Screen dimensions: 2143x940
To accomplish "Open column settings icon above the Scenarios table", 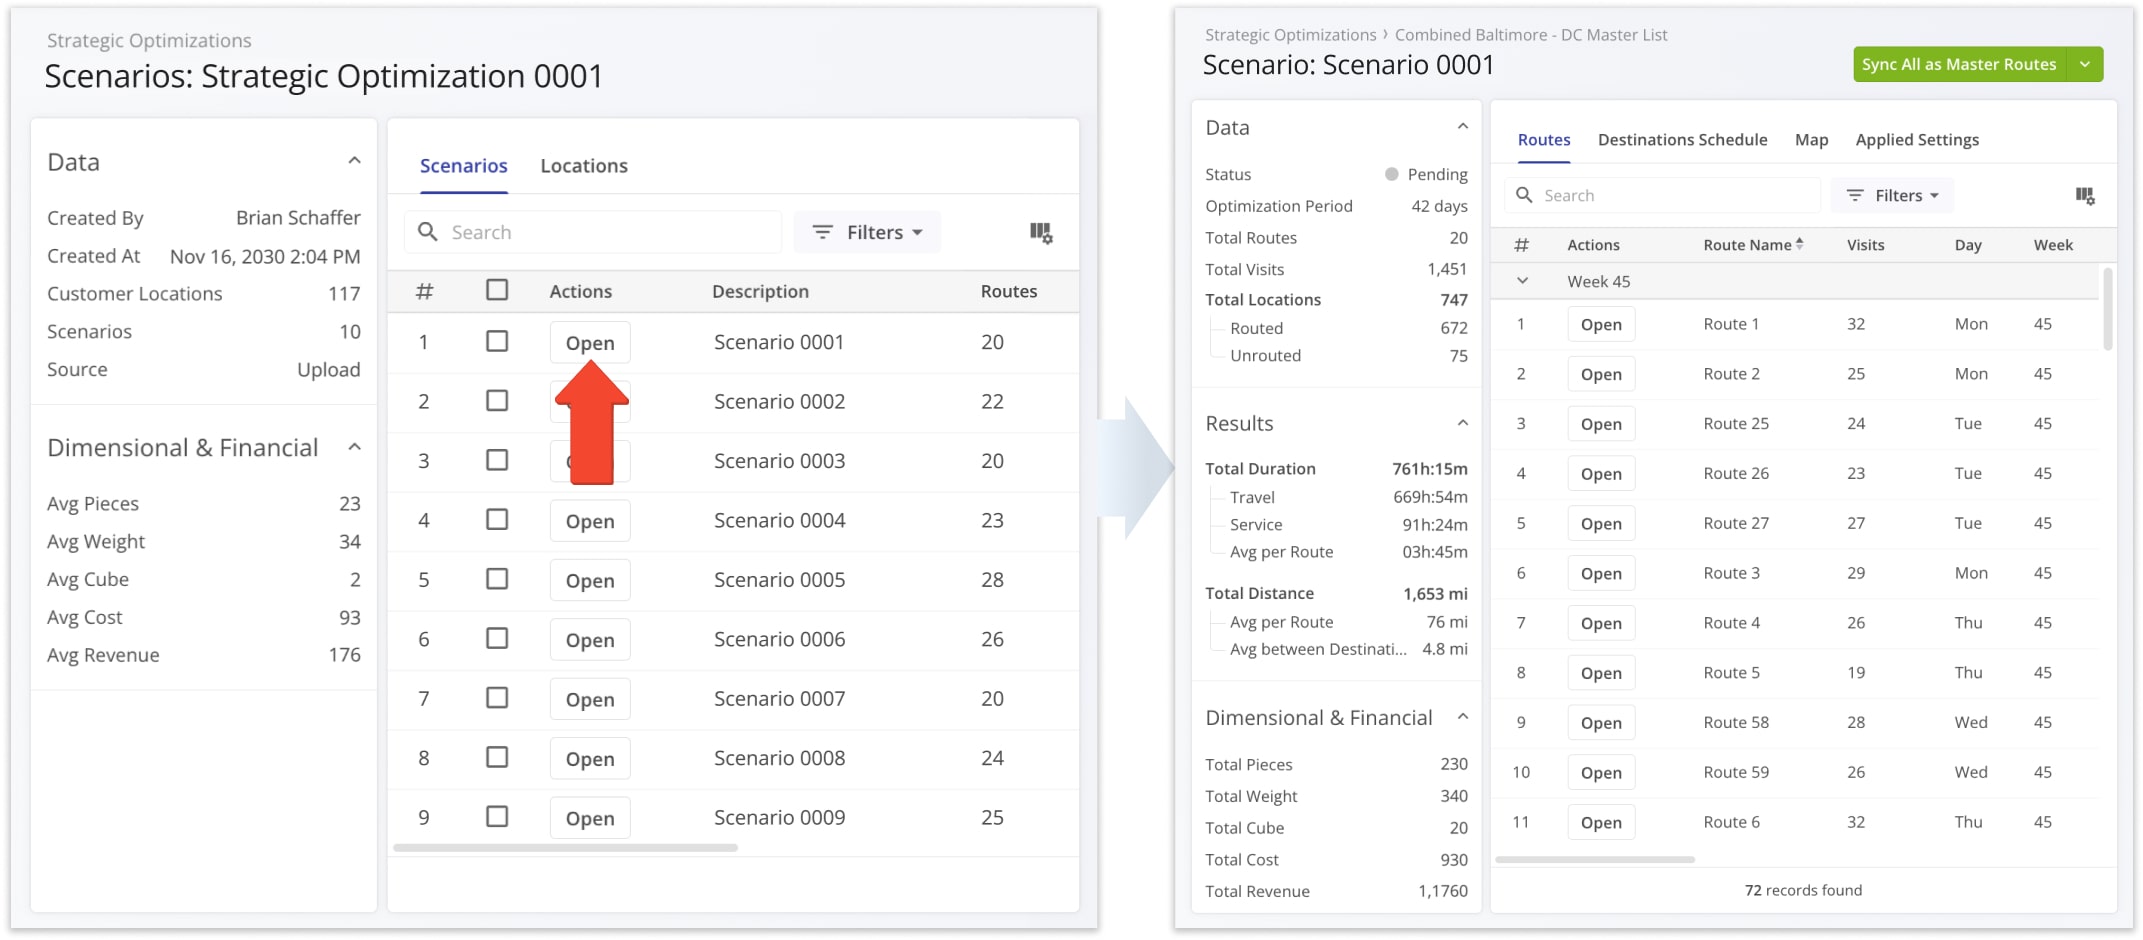I will [1041, 231].
